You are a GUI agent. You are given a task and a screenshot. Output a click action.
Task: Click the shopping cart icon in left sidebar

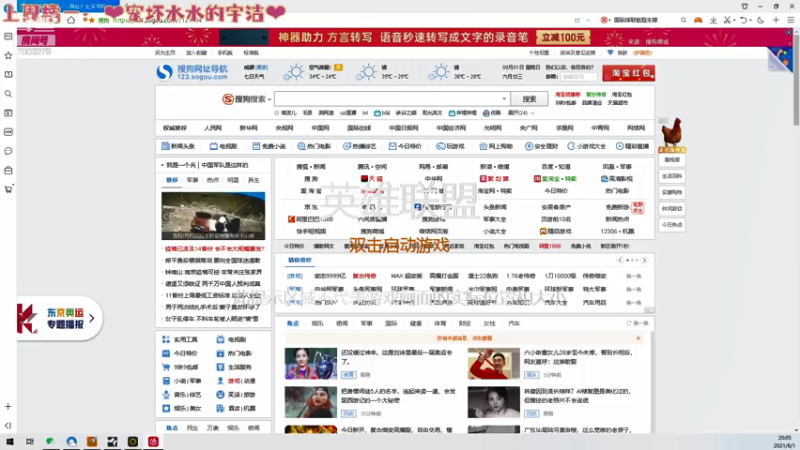tap(8, 189)
